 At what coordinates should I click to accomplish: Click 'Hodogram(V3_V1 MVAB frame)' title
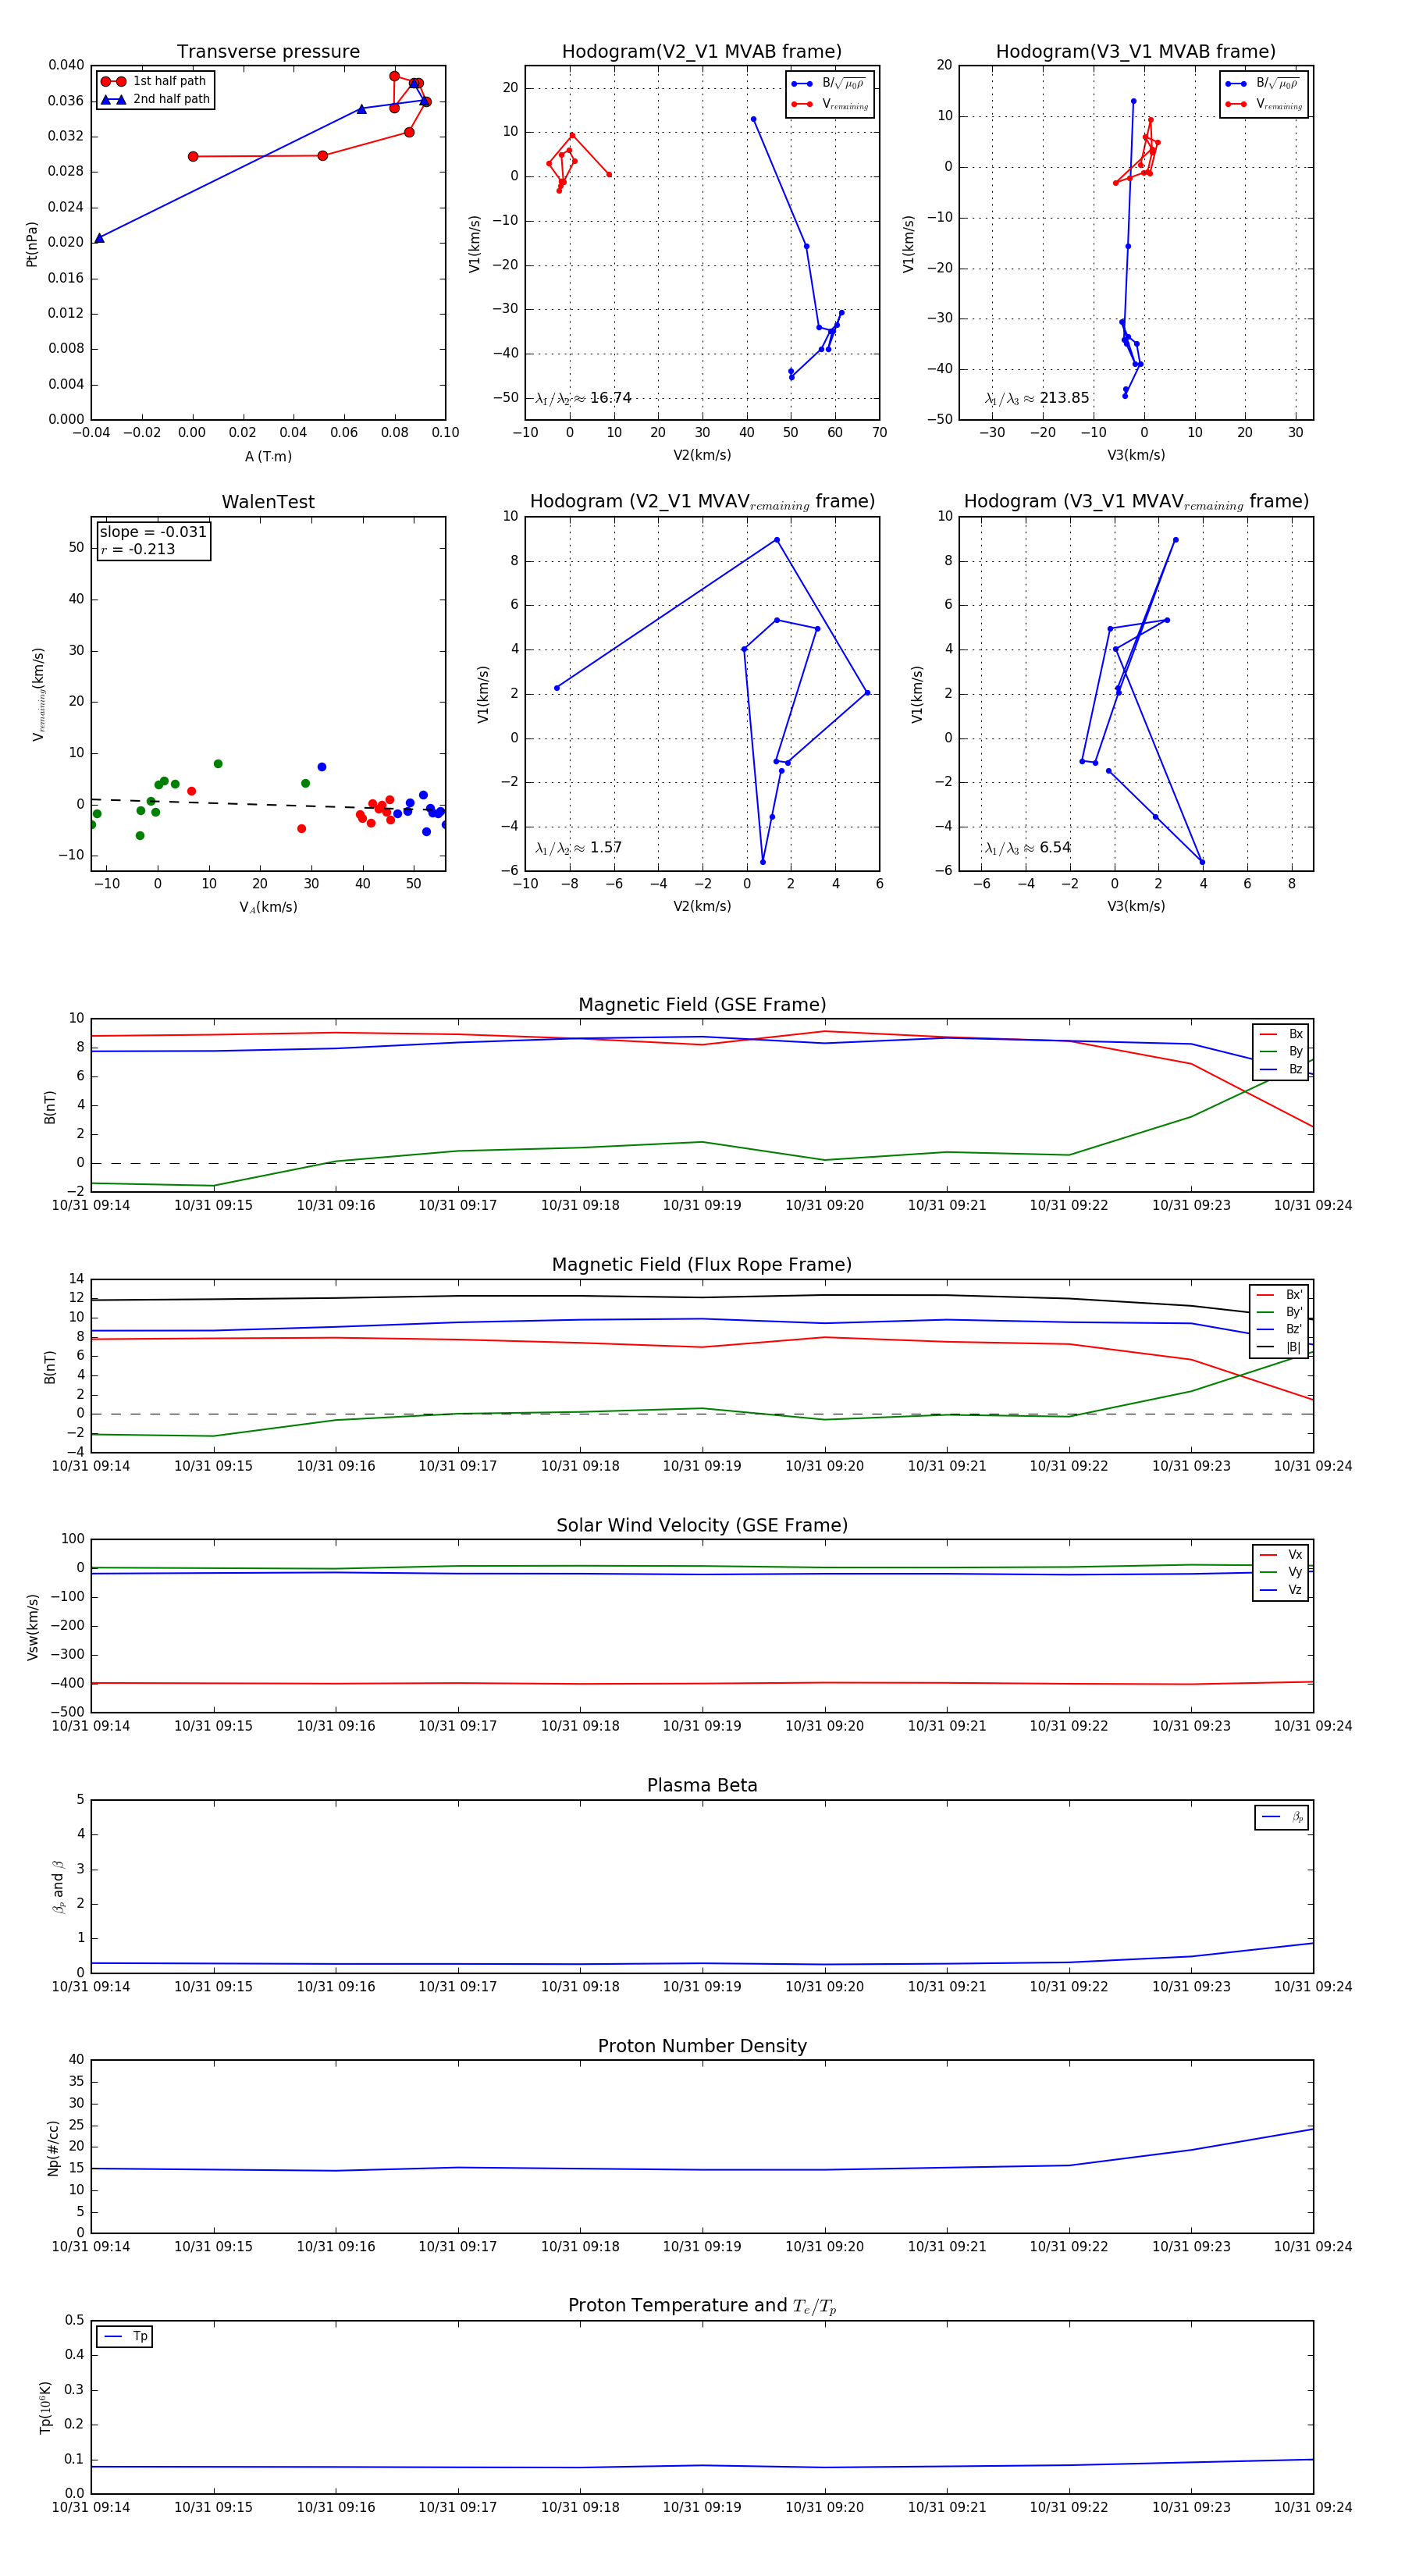[1135, 52]
